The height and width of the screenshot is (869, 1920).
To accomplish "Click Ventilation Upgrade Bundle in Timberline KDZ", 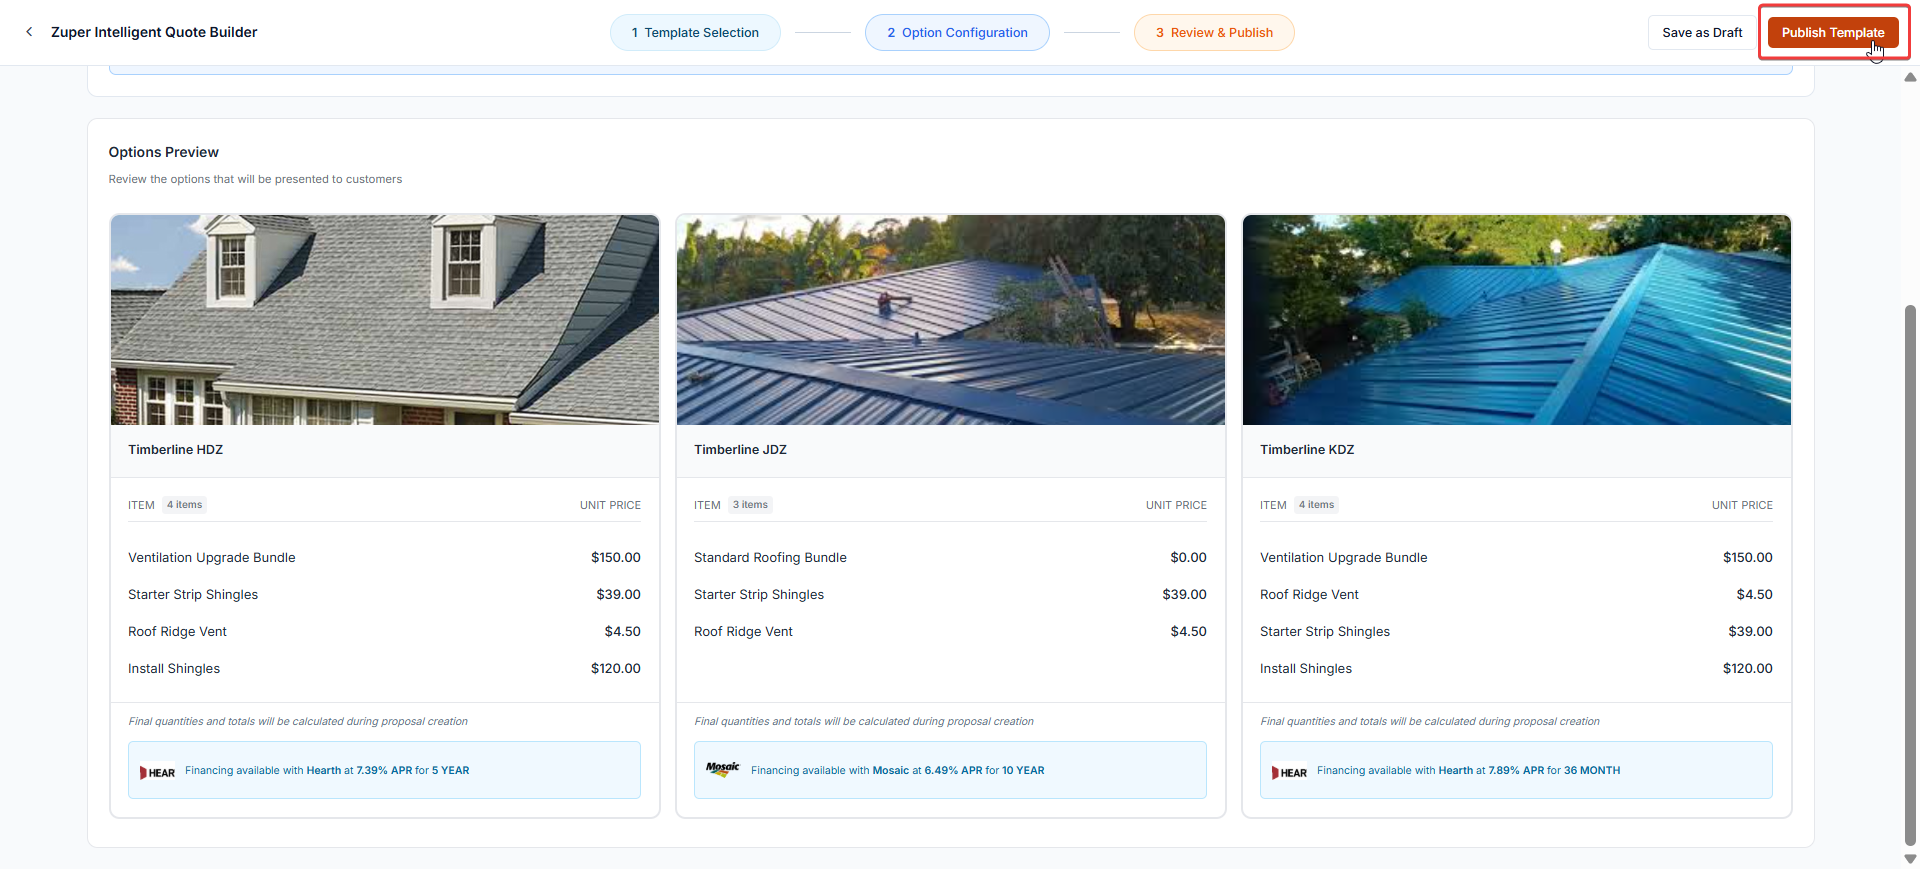I will [x=1344, y=557].
